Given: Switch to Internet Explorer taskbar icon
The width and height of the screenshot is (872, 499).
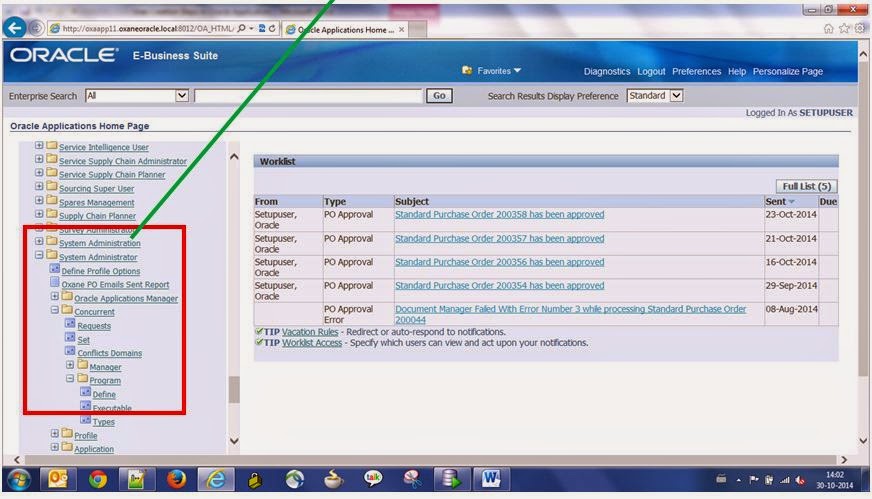Looking at the screenshot, I should 216,479.
